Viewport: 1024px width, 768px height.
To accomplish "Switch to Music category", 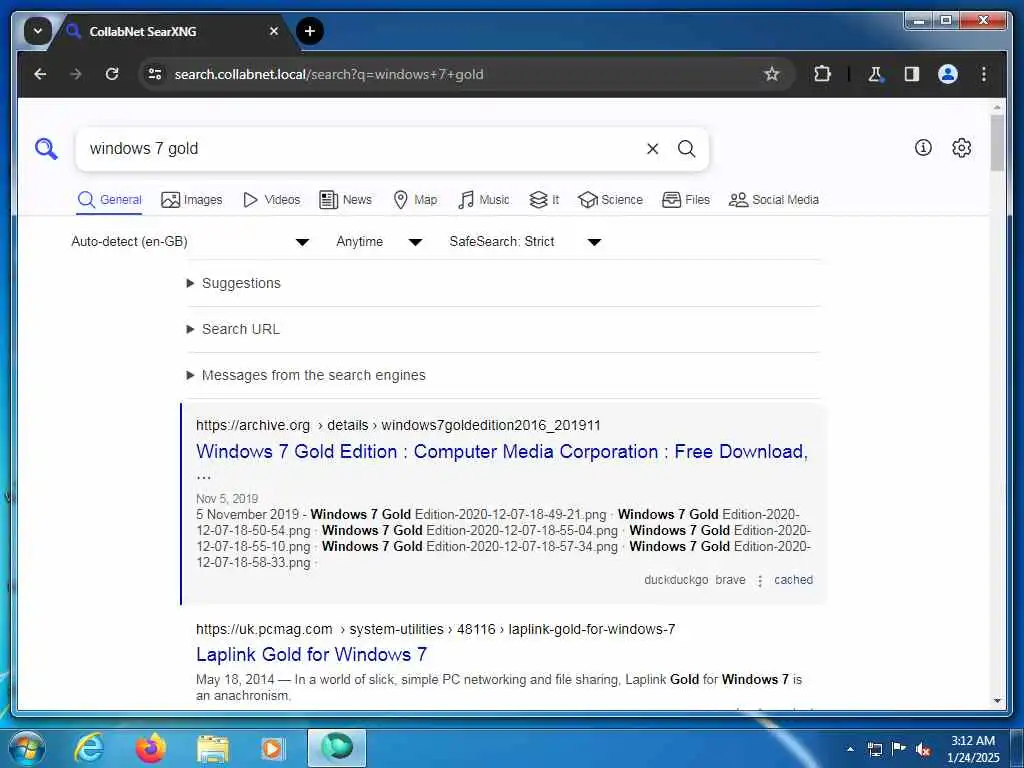I will click(483, 200).
